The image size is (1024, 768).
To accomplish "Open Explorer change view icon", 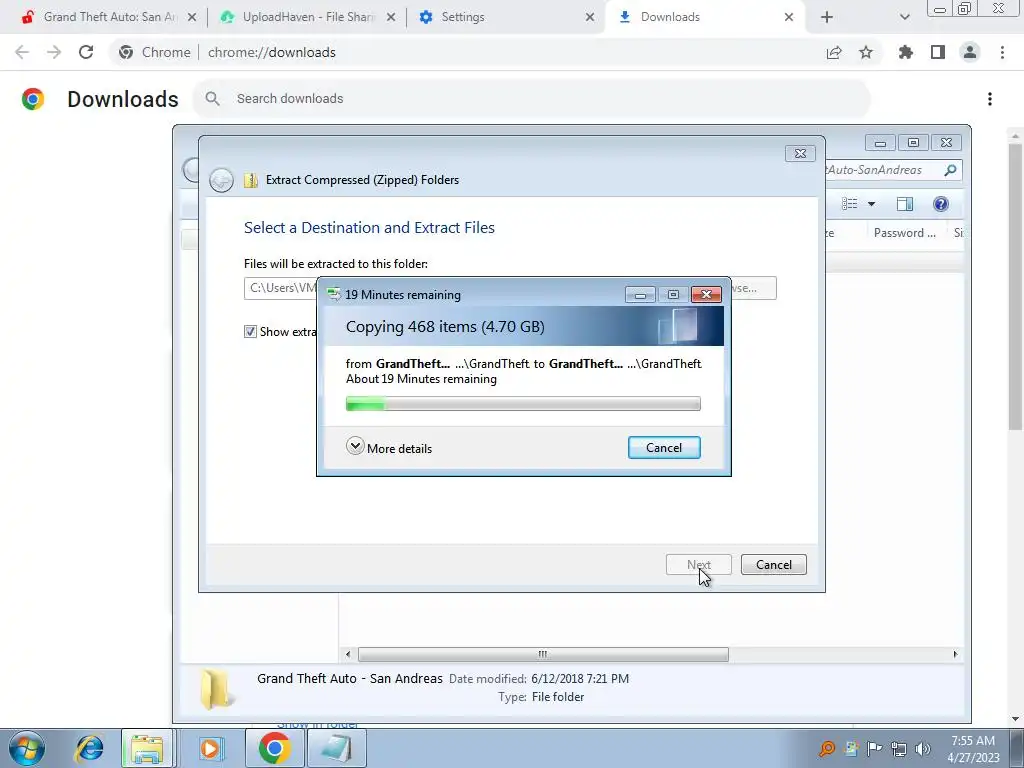I will [x=849, y=204].
